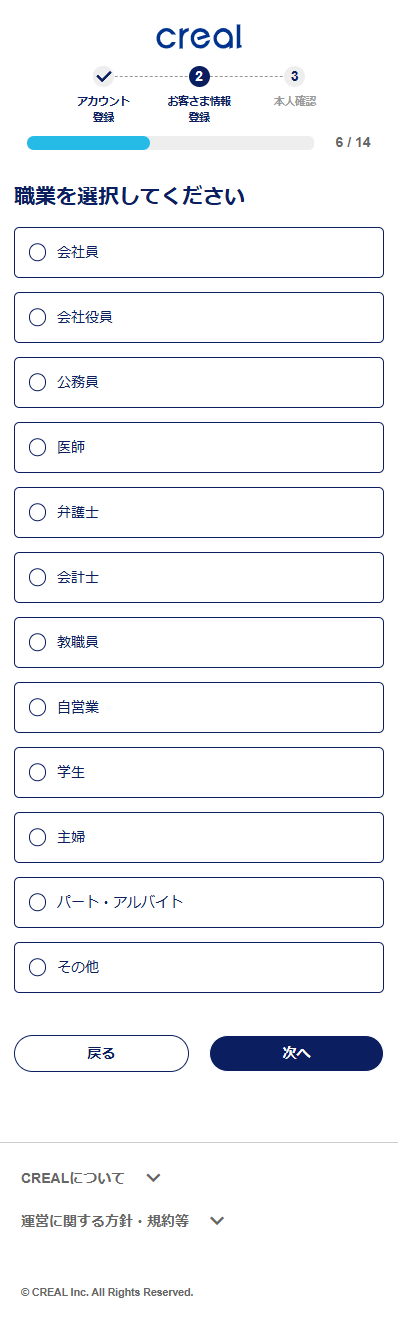Select the 会計士 radio option
Viewport: 398px width, 1335px height.
coord(199,577)
